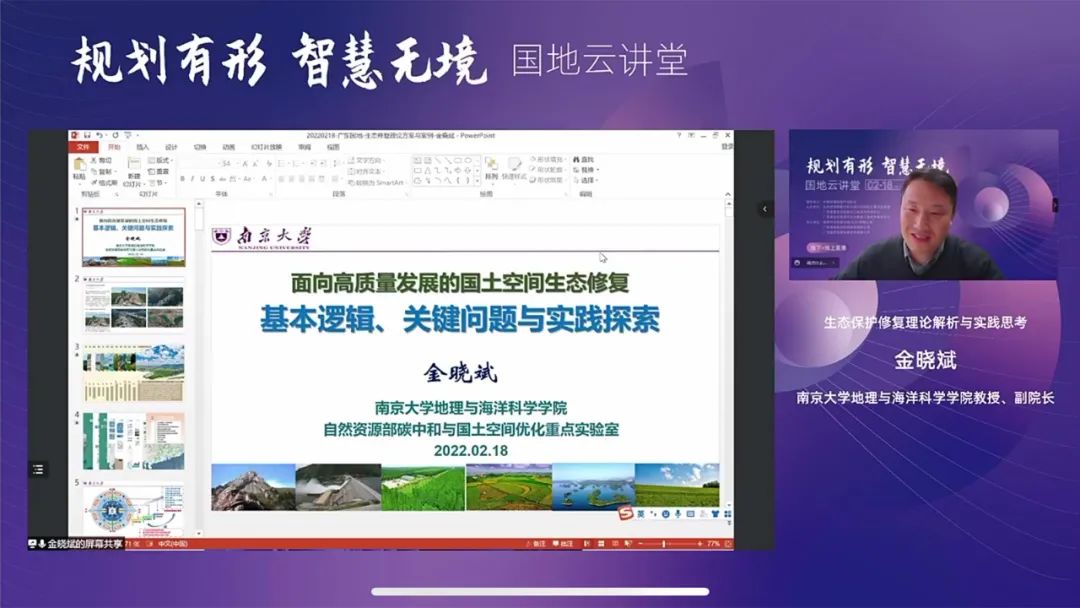Image resolution: width=1080 pixels, height=608 pixels.
Task: Select the Triangle shape in shapes gallery
Action: [x=428, y=170]
